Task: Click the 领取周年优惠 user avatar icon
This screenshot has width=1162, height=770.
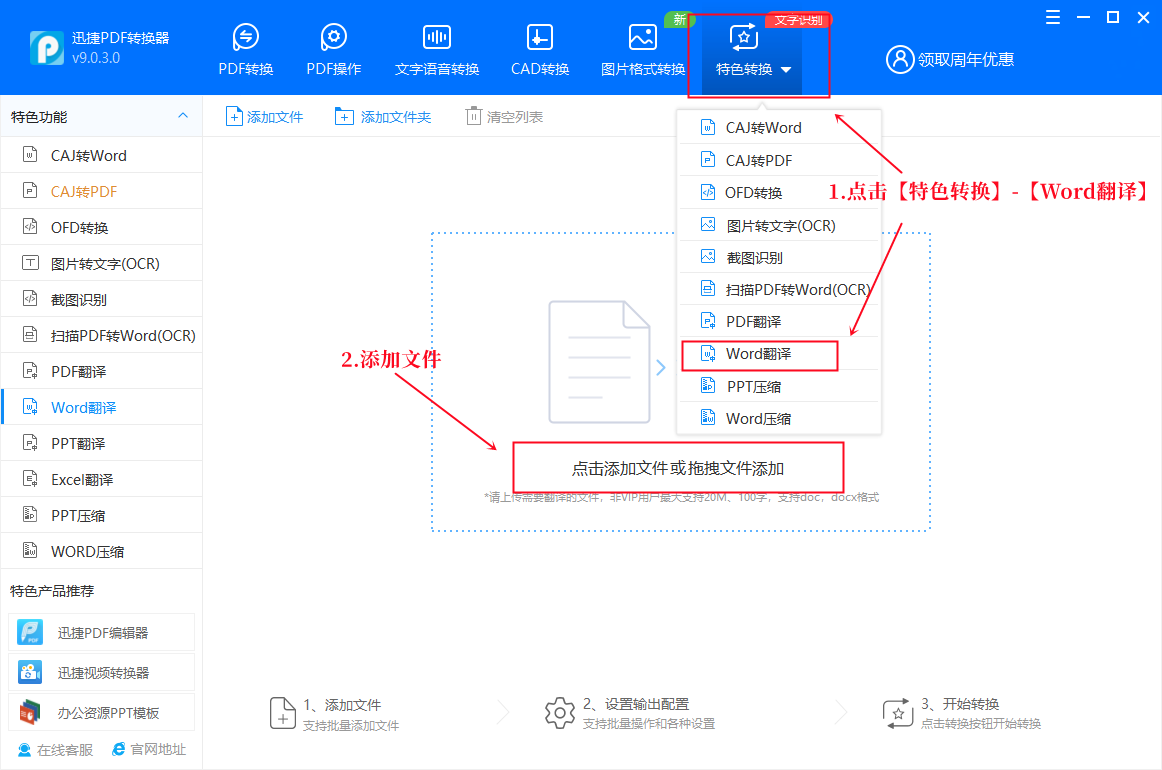Action: [900, 59]
